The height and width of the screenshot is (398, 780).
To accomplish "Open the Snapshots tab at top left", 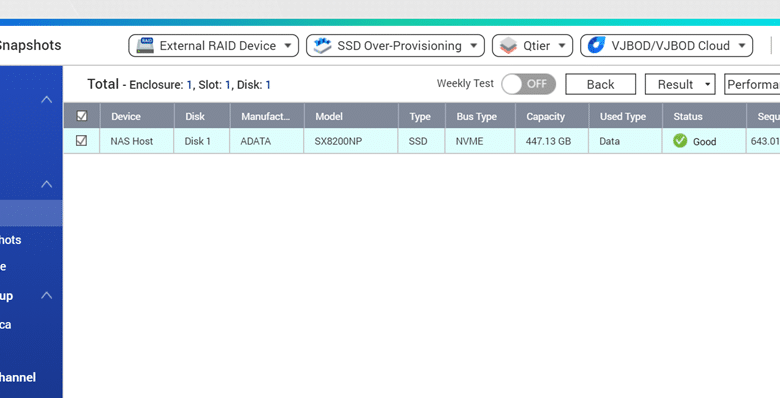I will pos(30,45).
